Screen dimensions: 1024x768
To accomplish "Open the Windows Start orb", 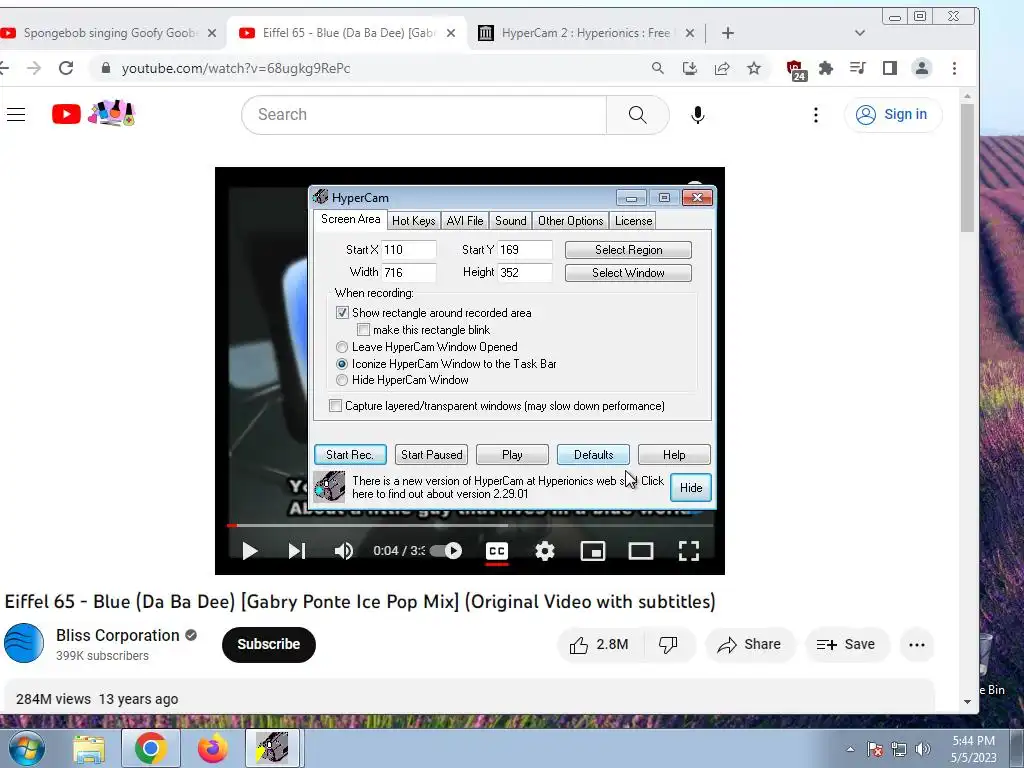I will pyautogui.click(x=26, y=748).
